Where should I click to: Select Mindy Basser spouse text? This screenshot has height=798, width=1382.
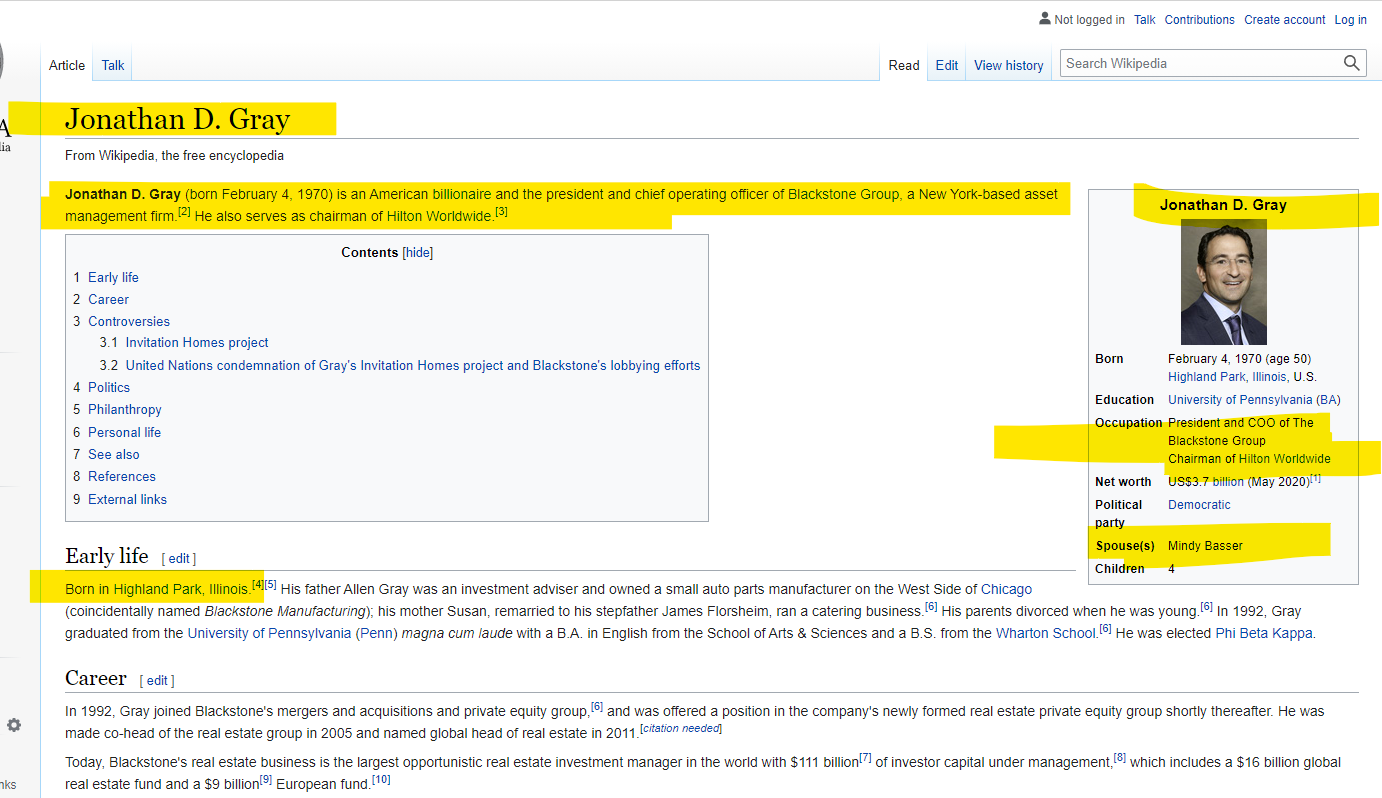[x=1206, y=546]
